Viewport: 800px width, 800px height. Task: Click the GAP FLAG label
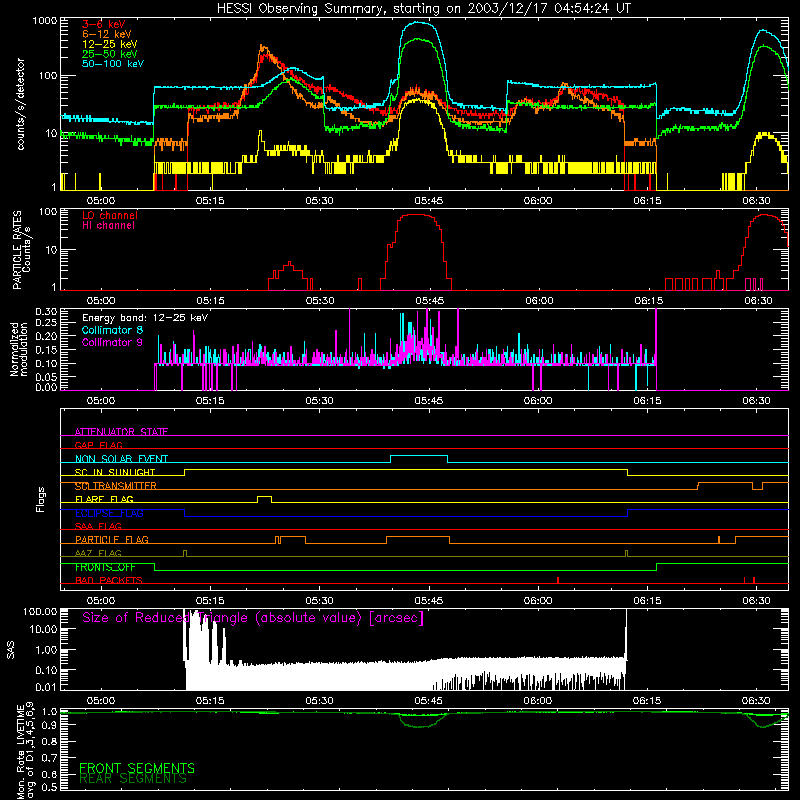98,445
